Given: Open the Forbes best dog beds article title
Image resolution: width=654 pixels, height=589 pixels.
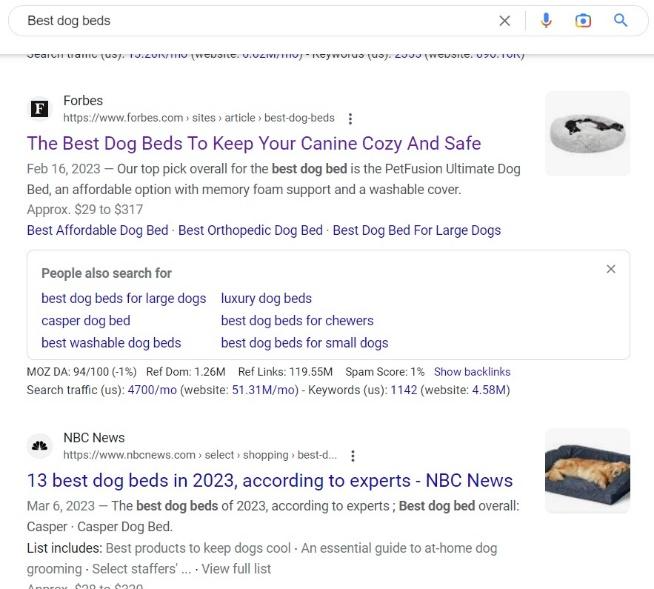Looking at the screenshot, I should coord(254,143).
